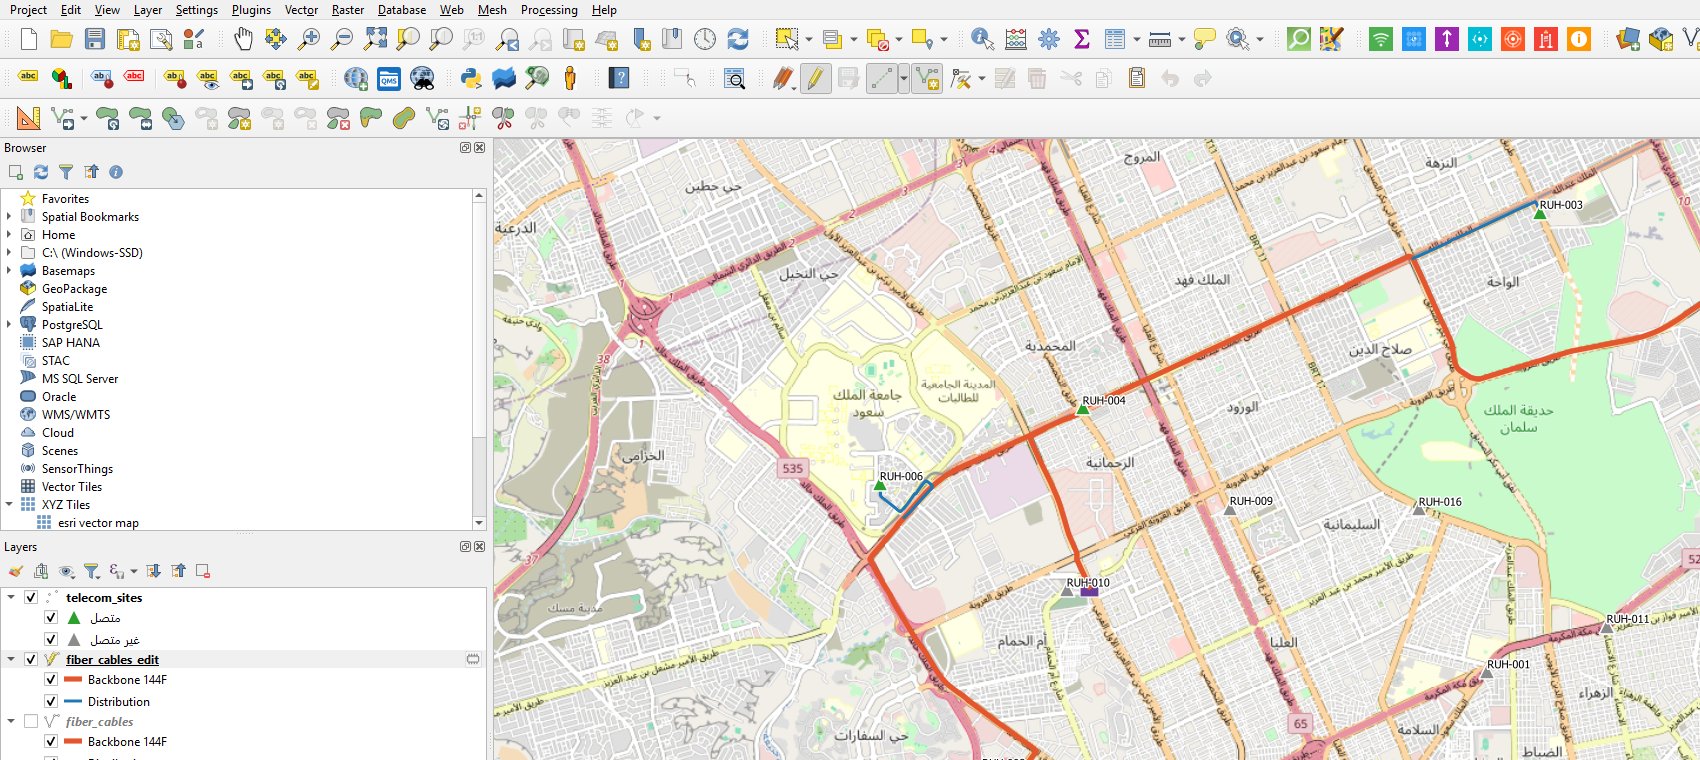Click the Refresh map icon
This screenshot has width=1700, height=760.
pyautogui.click(x=738, y=39)
